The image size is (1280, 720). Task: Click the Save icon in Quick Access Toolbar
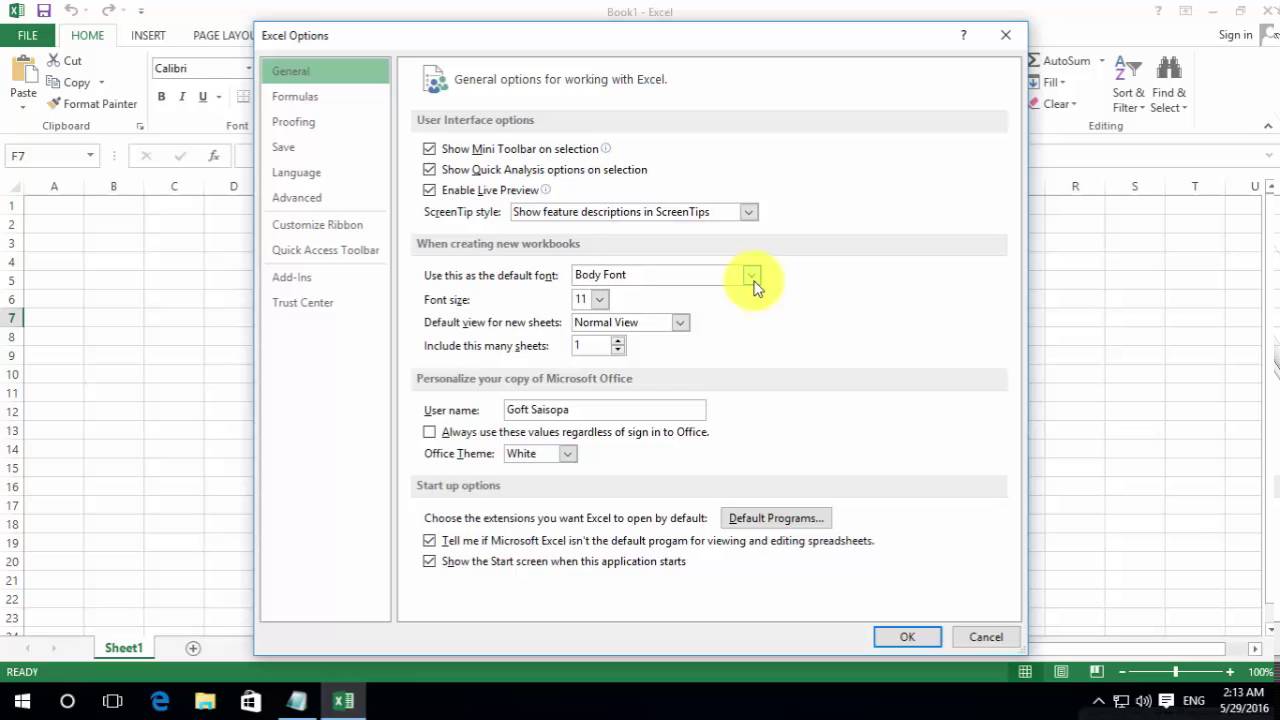click(x=43, y=11)
